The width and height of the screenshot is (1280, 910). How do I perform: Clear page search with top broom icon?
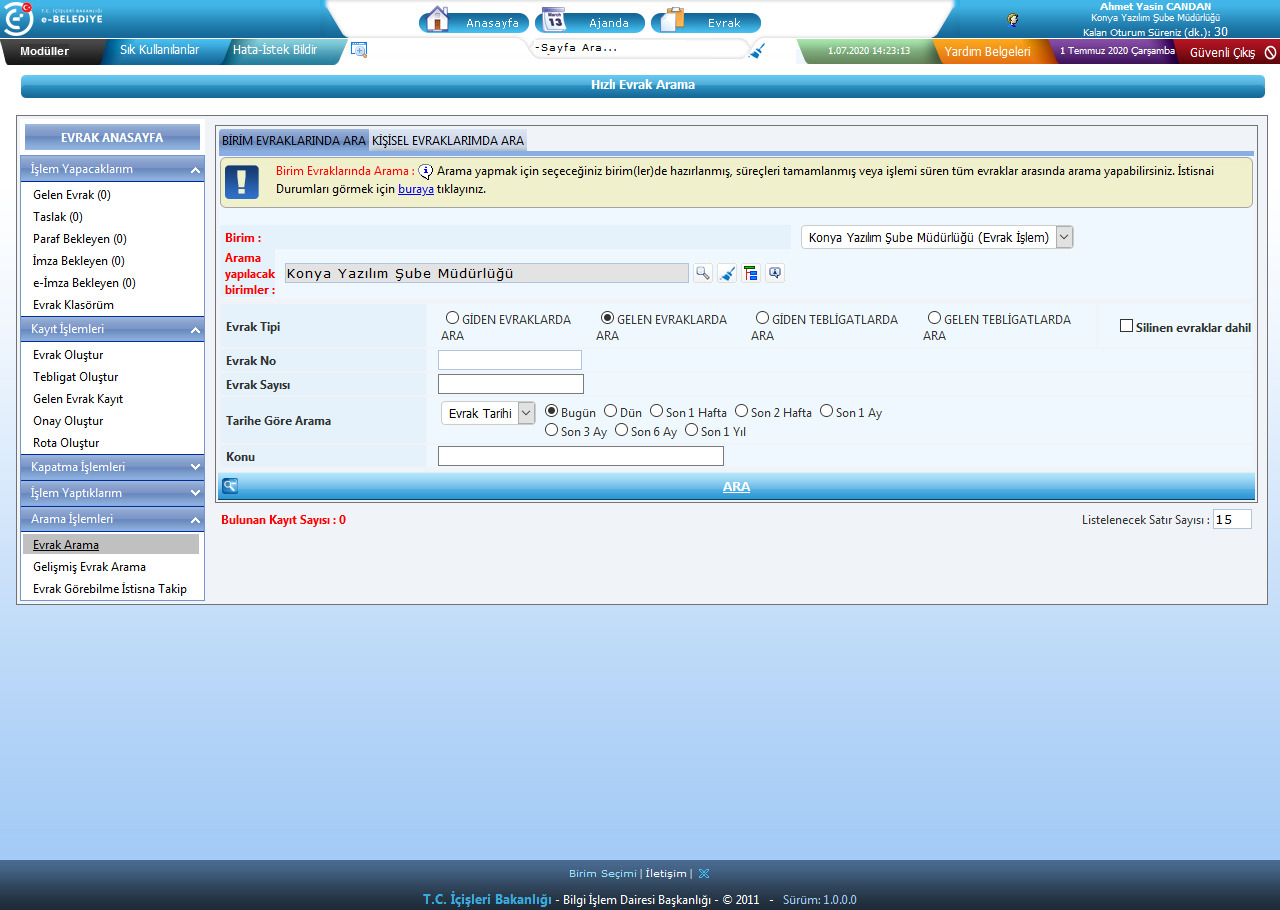757,50
